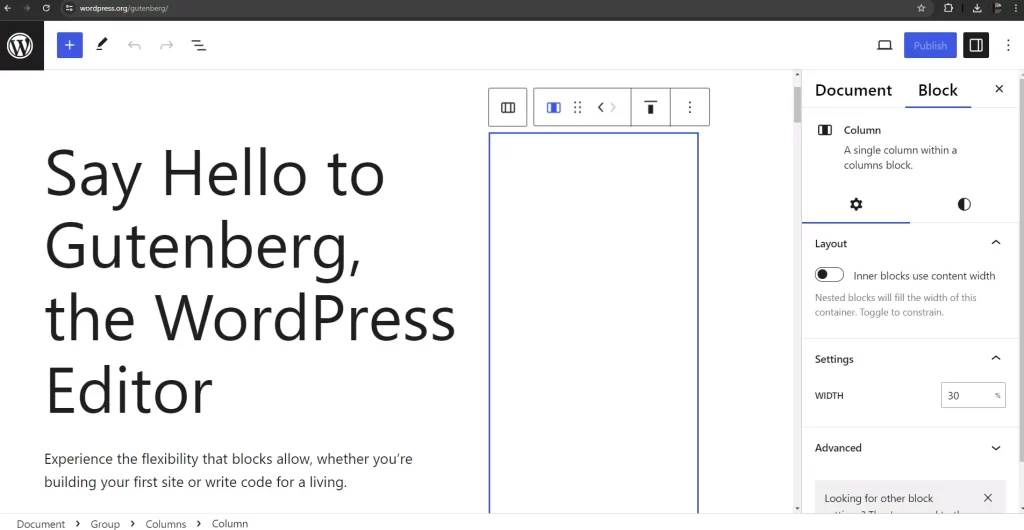Bookmark this page with star icon

921,8
